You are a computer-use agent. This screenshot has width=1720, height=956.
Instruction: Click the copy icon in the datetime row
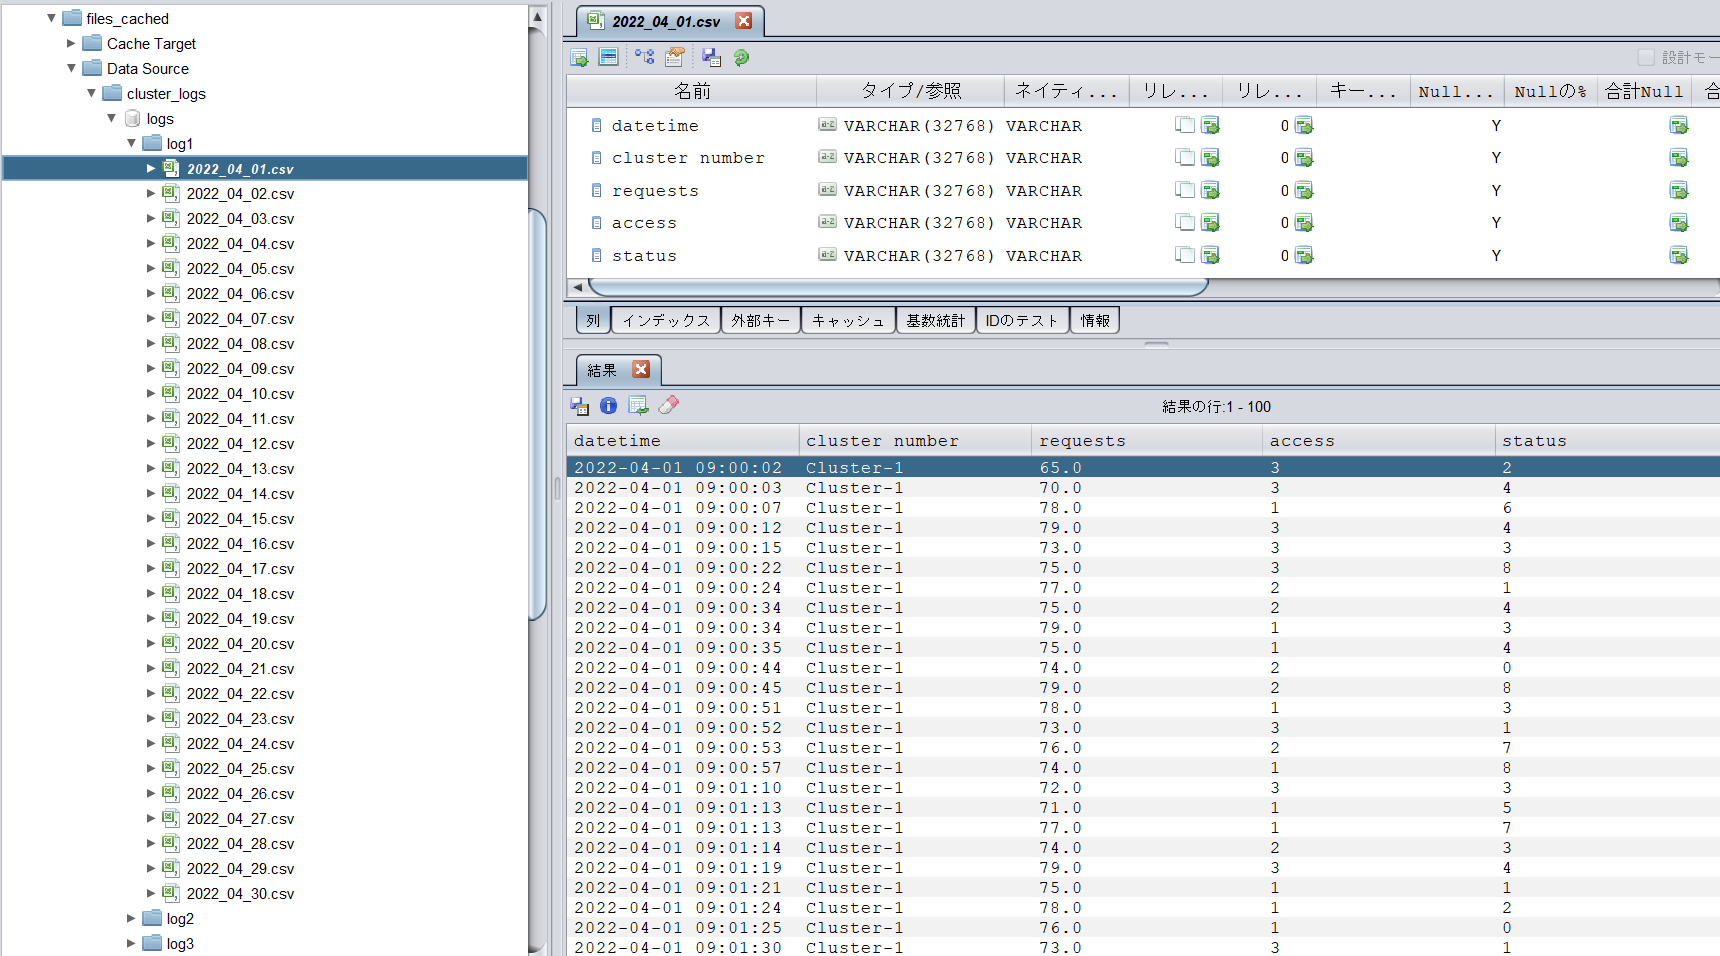tap(1185, 125)
